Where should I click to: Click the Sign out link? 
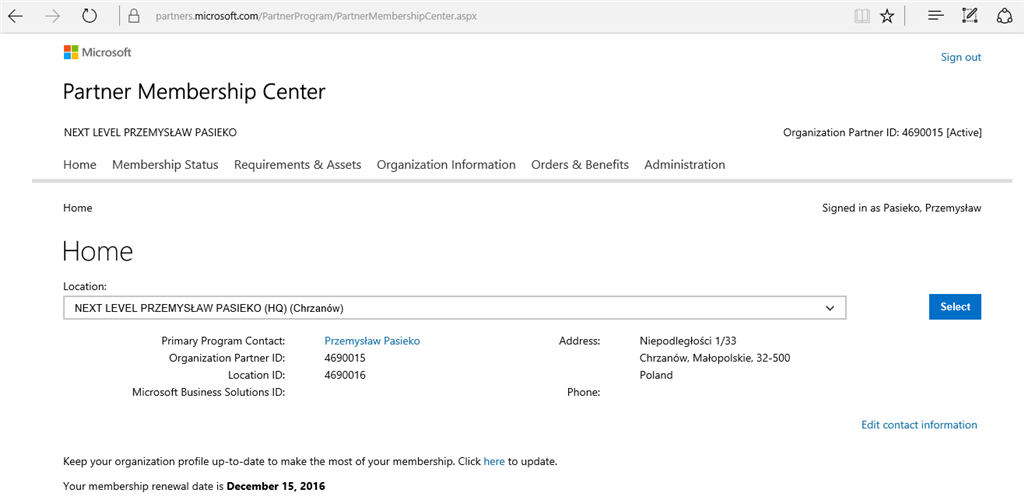pyautogui.click(x=961, y=57)
